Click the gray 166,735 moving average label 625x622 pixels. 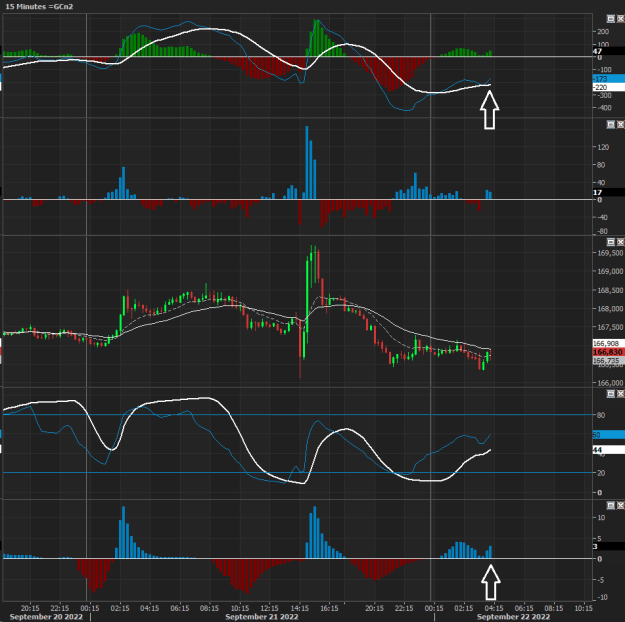click(x=608, y=360)
